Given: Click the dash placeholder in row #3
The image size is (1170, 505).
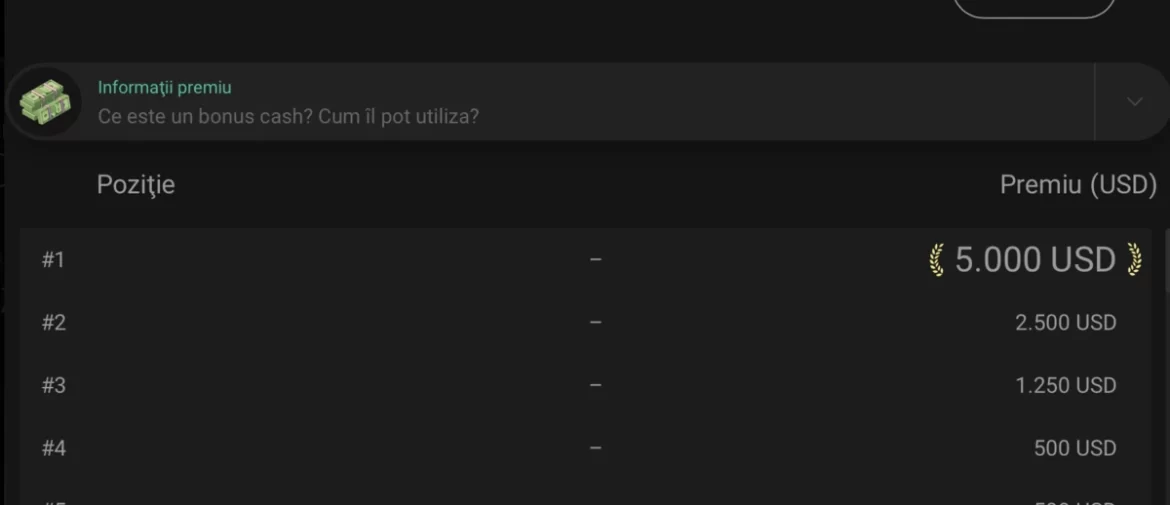Looking at the screenshot, I should [595, 386].
